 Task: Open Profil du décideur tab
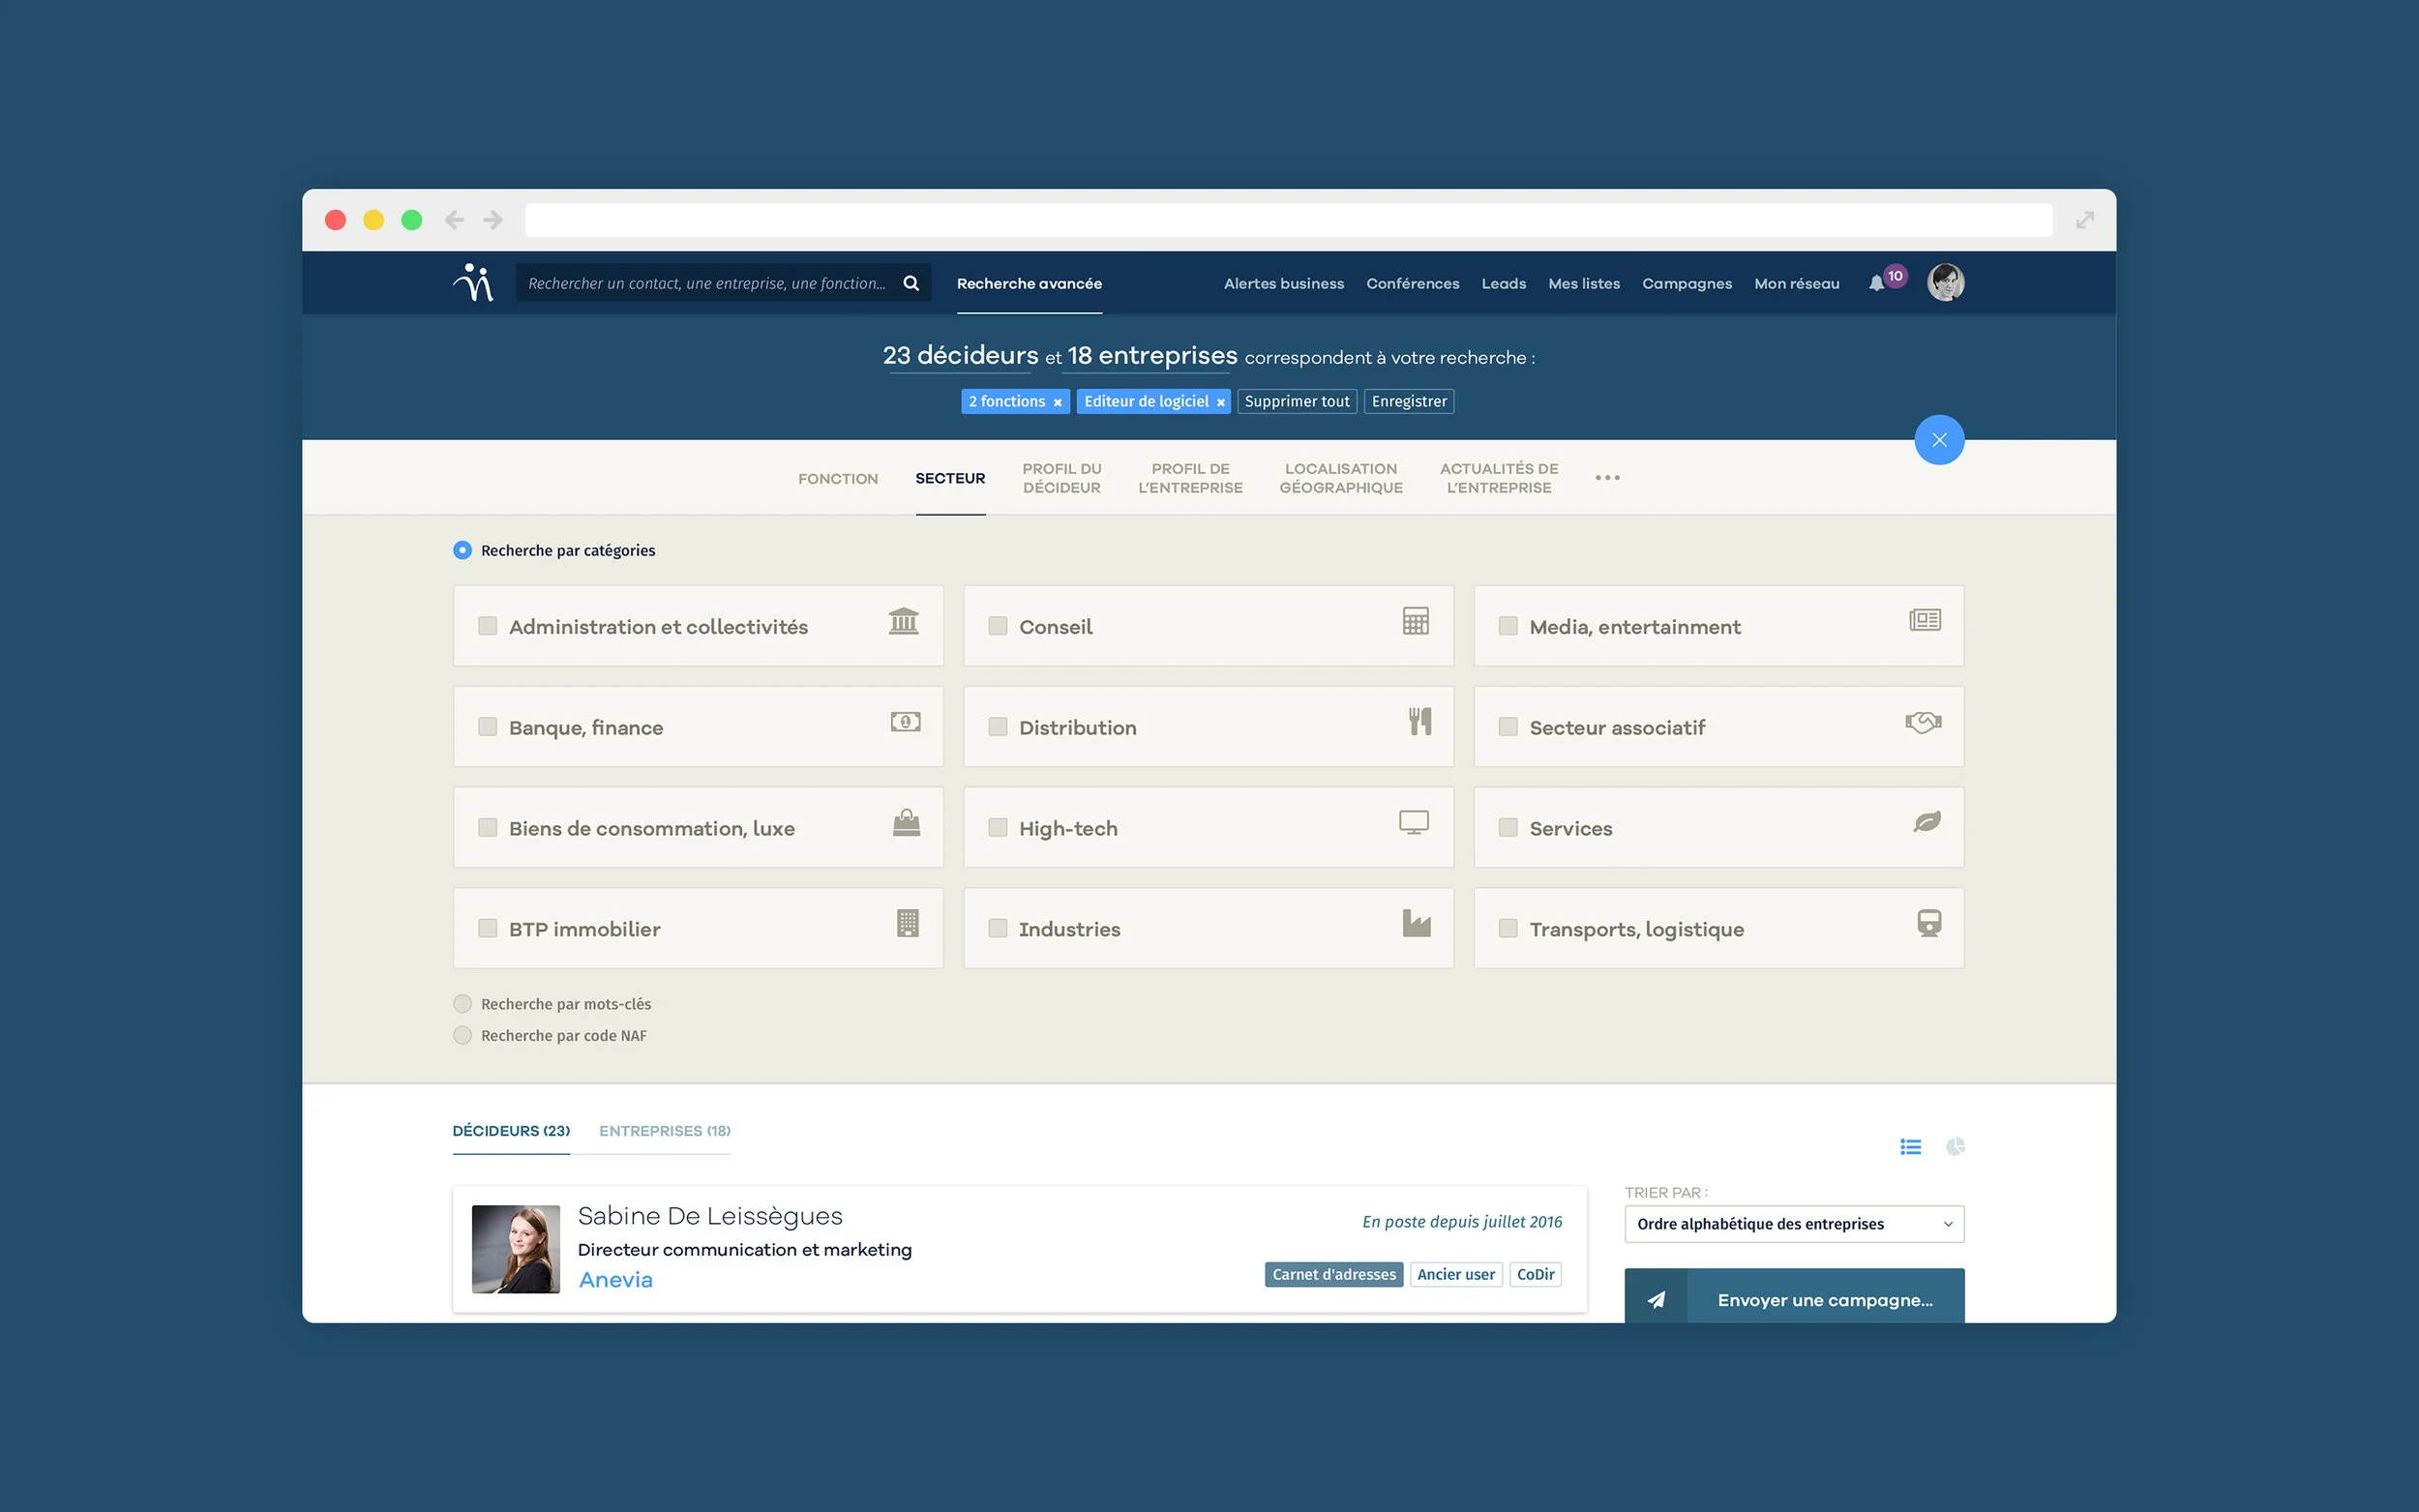1062,478
